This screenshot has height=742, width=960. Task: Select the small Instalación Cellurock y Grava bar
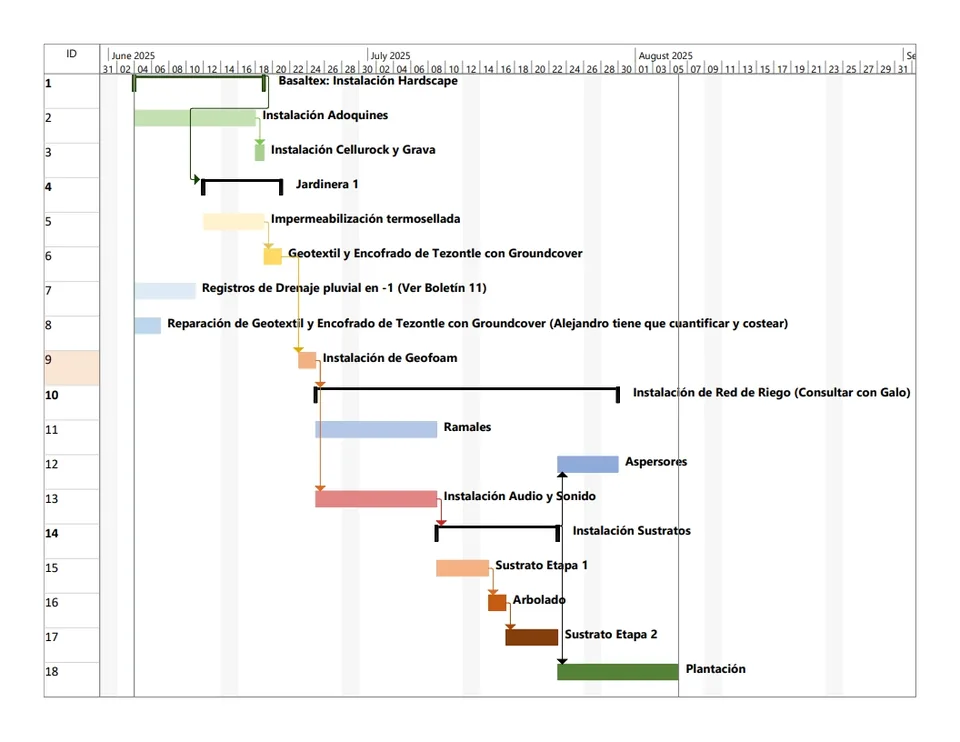[x=260, y=152]
